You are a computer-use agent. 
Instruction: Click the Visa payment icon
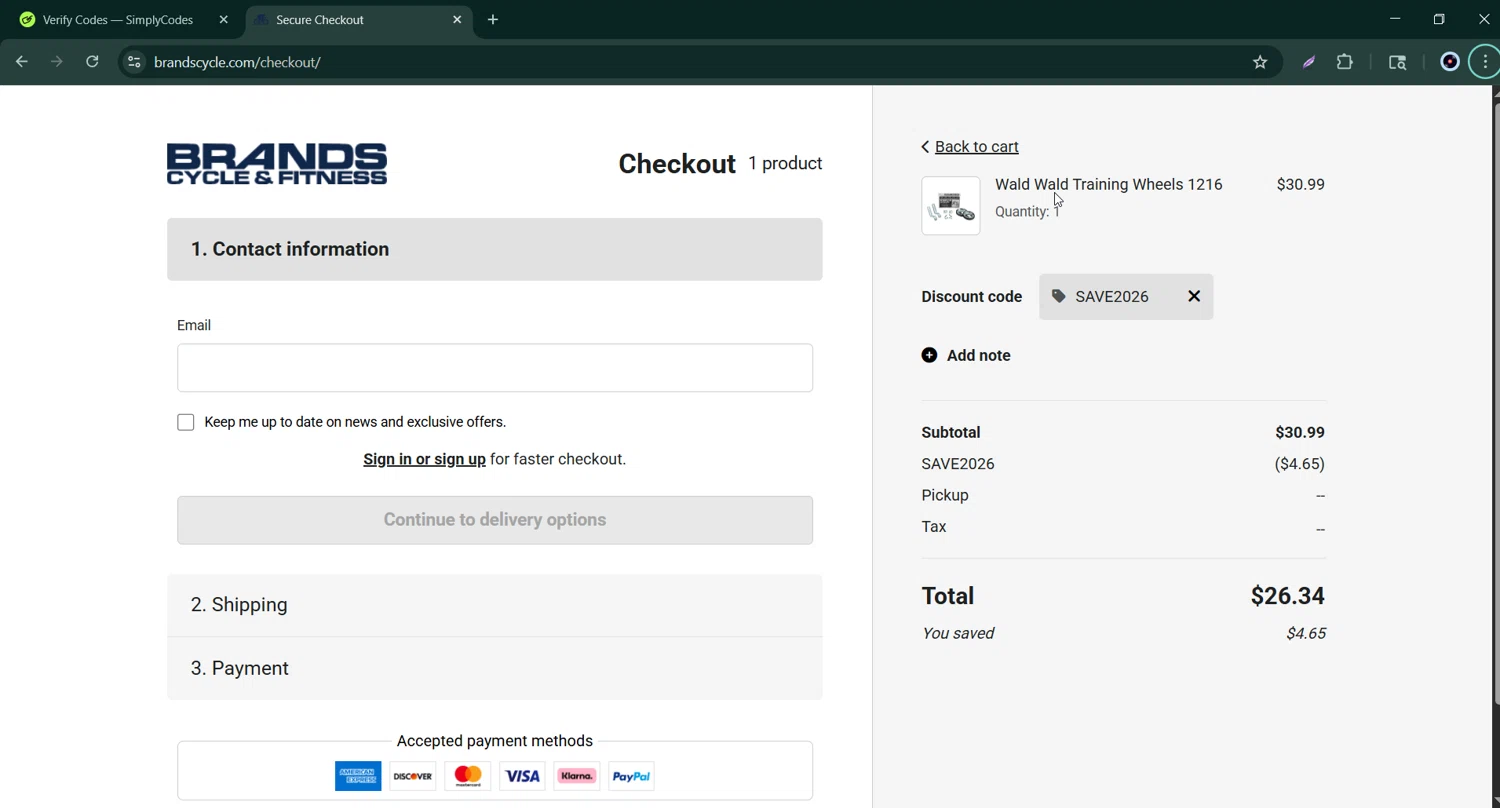(x=522, y=776)
